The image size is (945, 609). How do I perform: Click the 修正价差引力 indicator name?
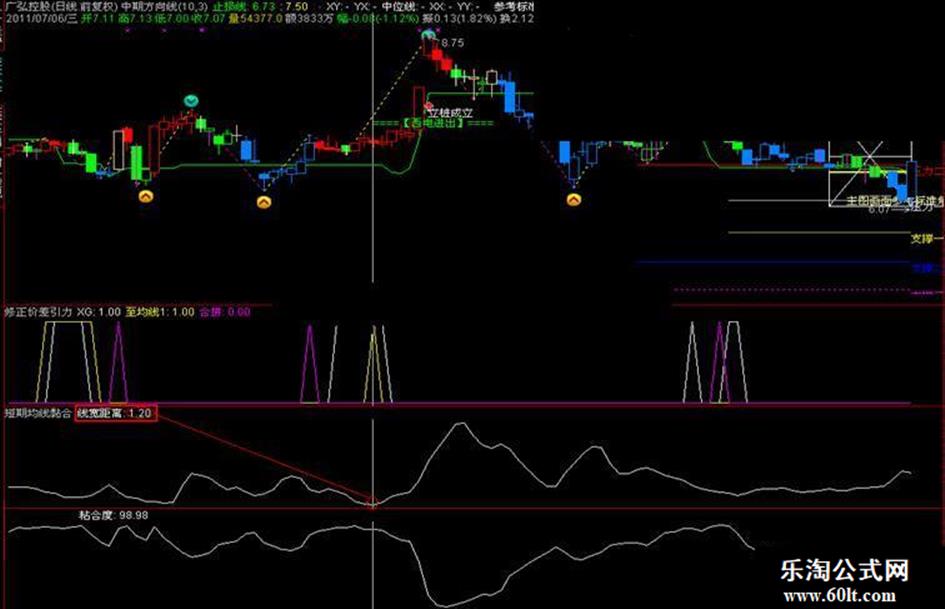pos(38,312)
